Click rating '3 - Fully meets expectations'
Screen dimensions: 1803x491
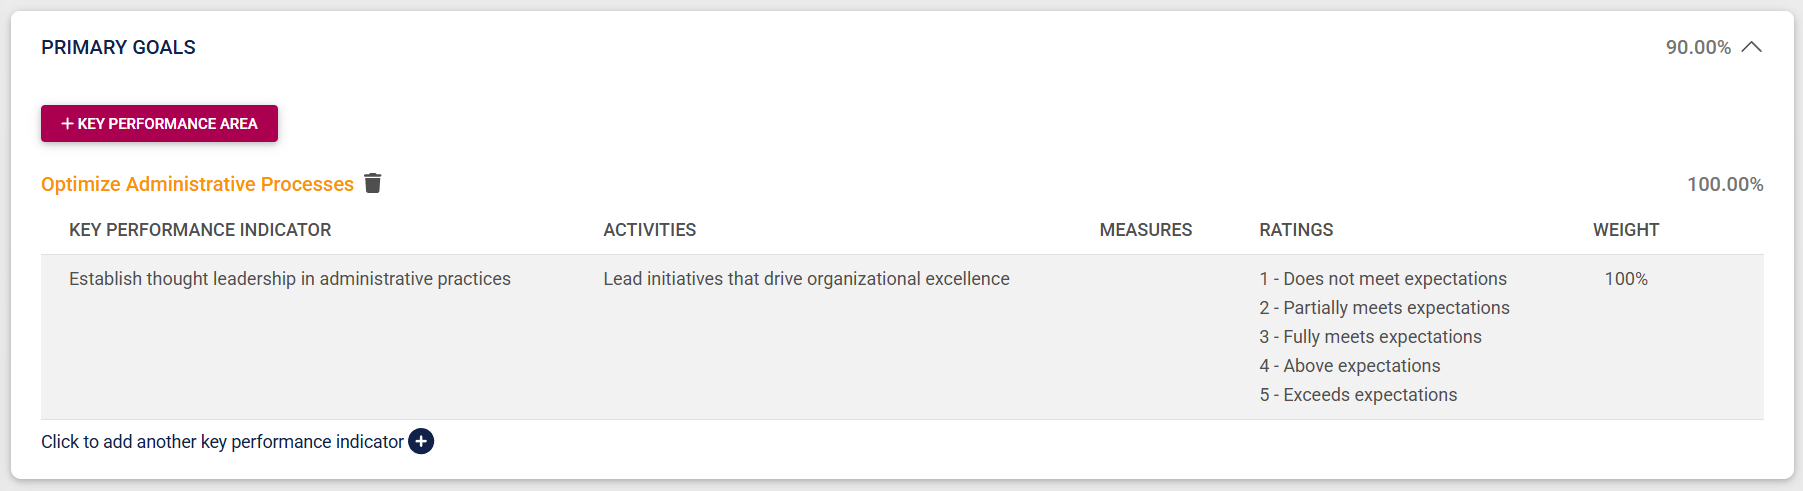pyautogui.click(x=1370, y=337)
